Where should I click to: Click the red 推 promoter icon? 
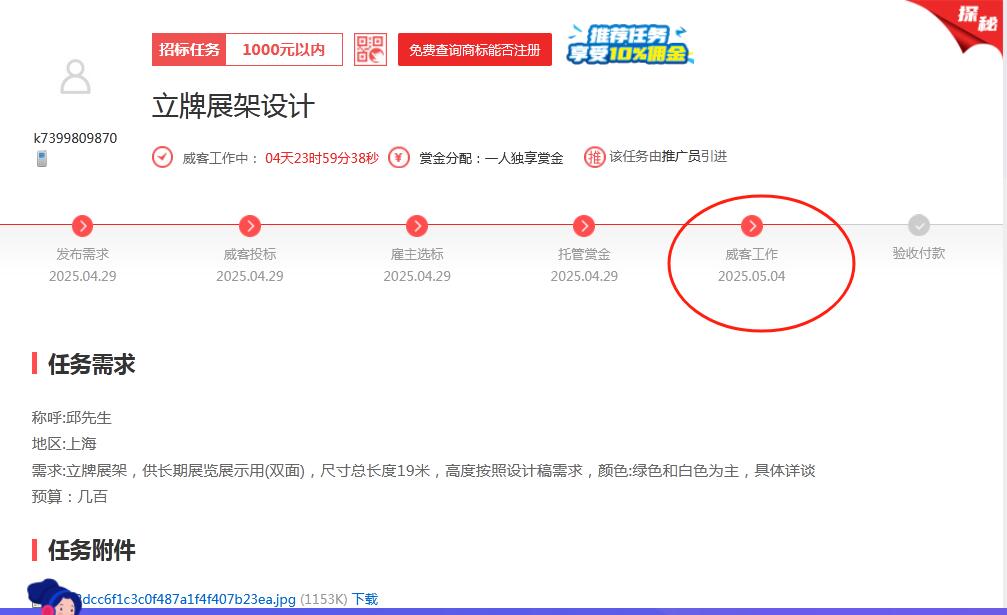point(595,157)
